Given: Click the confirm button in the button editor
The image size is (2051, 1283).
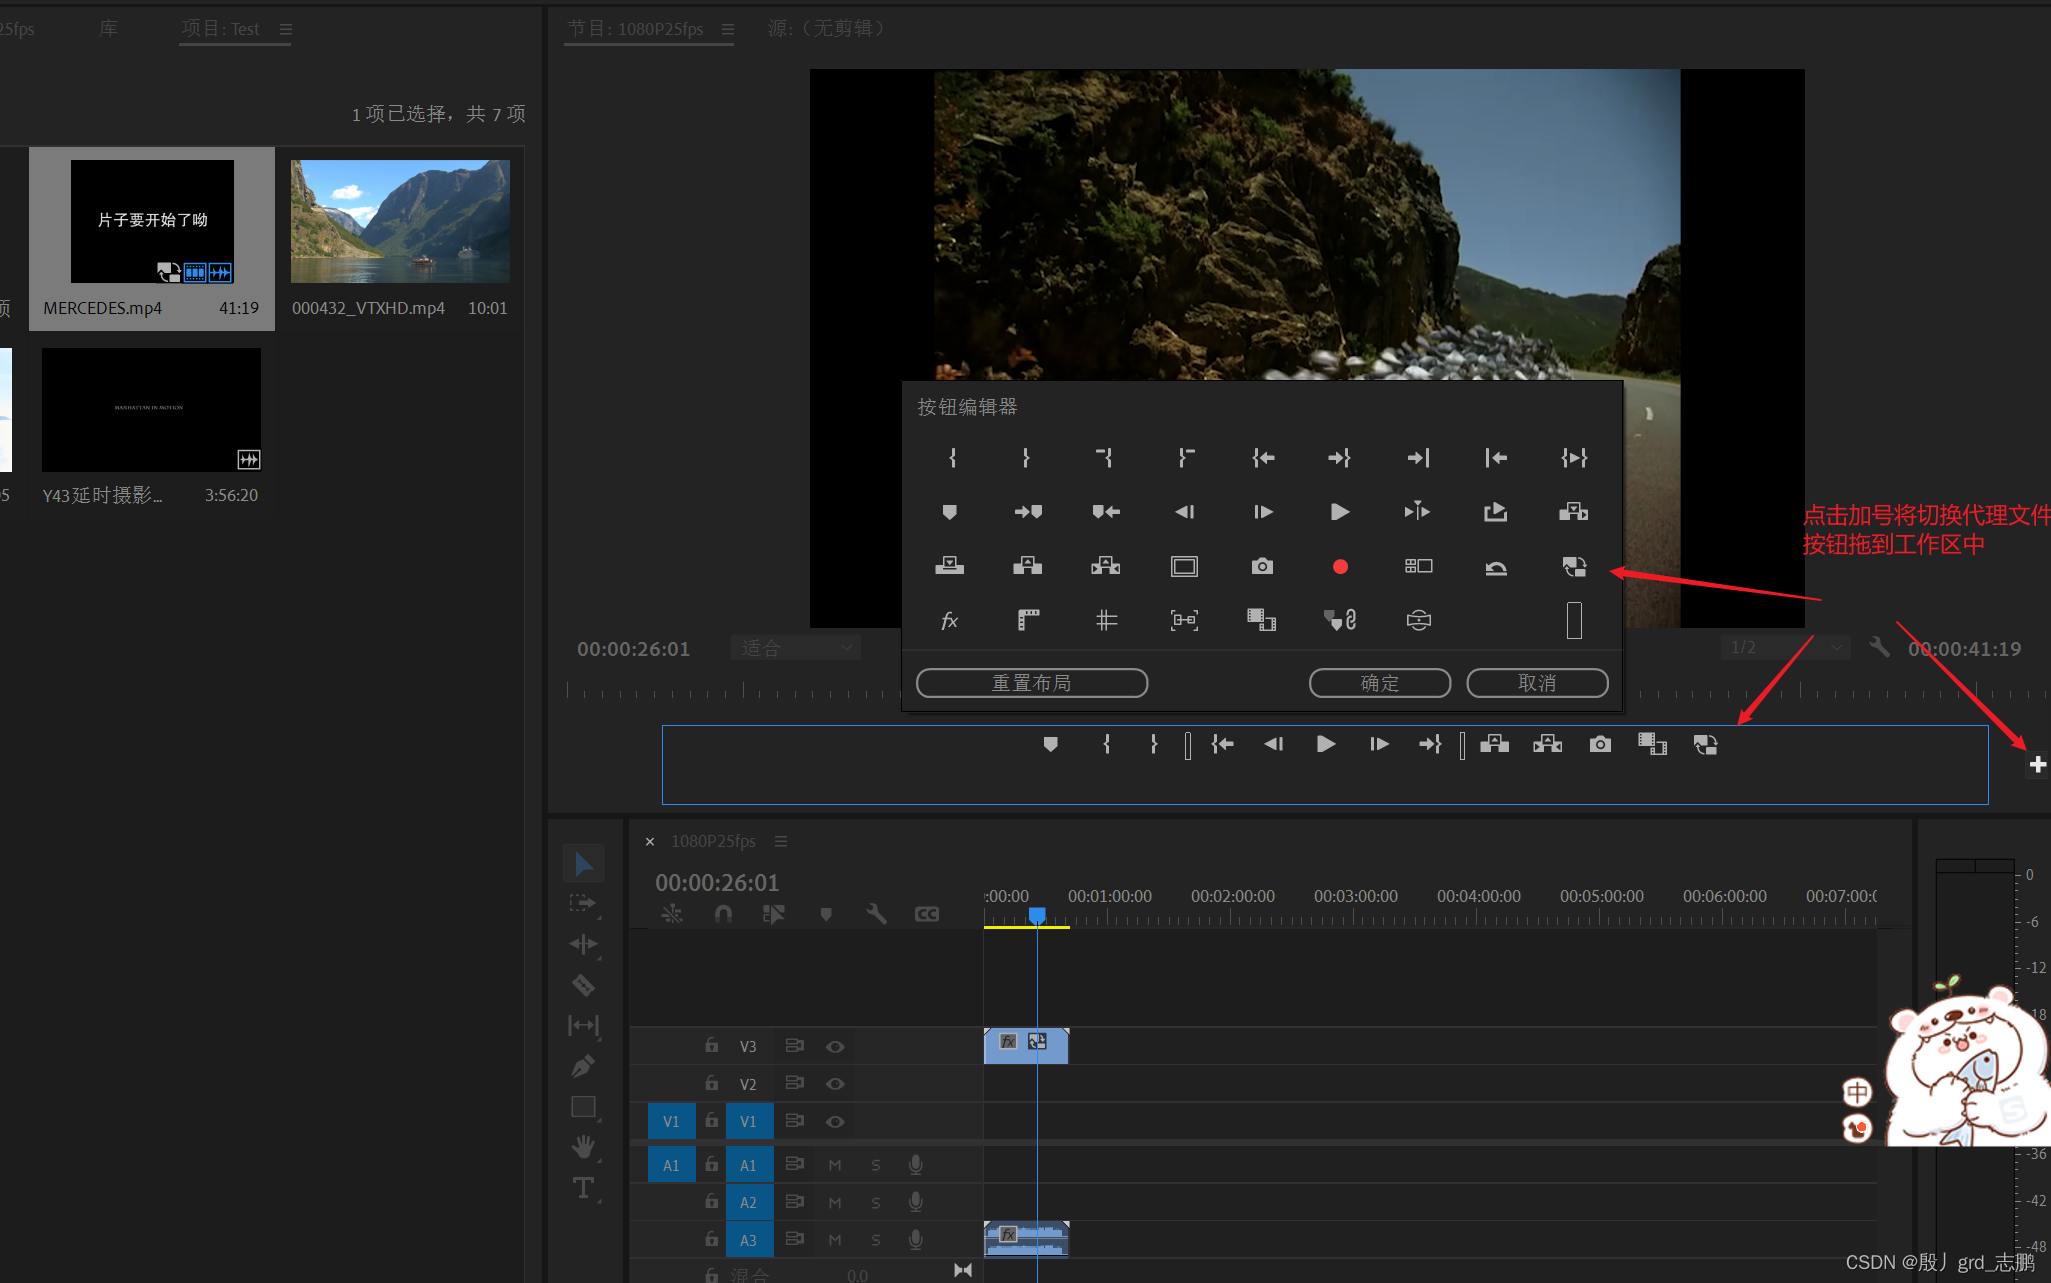Looking at the screenshot, I should pos(1379,683).
